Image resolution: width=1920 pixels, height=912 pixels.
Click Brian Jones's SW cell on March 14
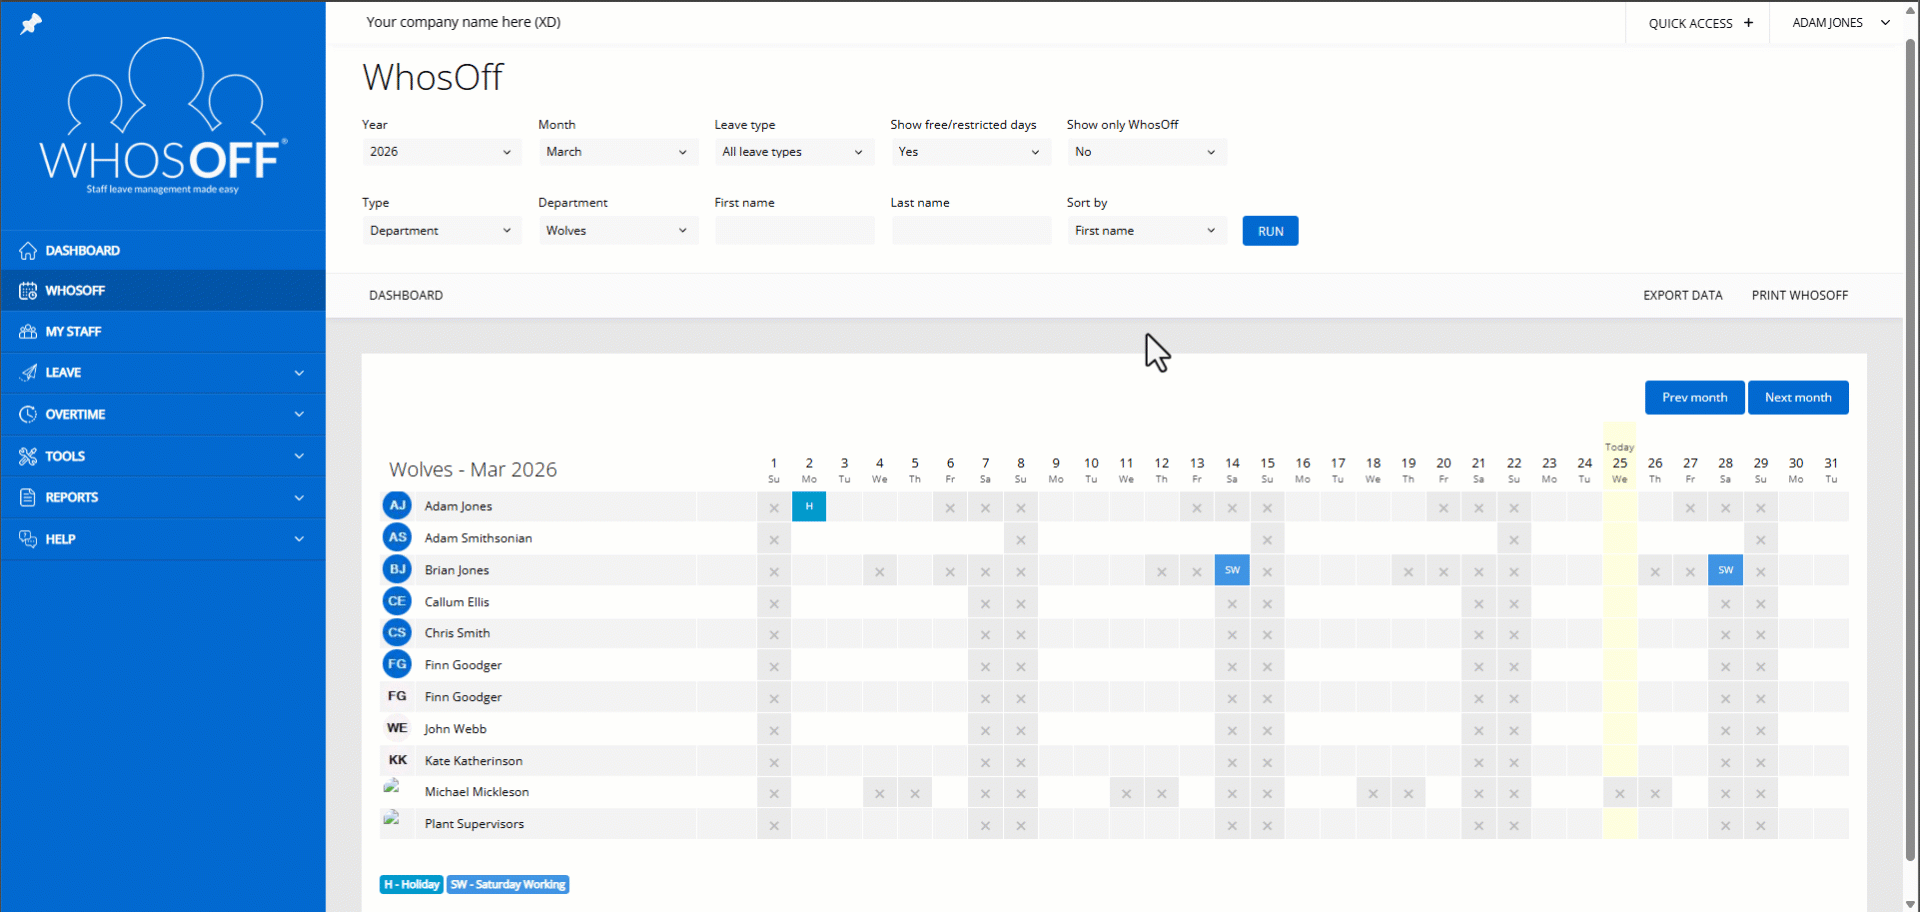1232,570
